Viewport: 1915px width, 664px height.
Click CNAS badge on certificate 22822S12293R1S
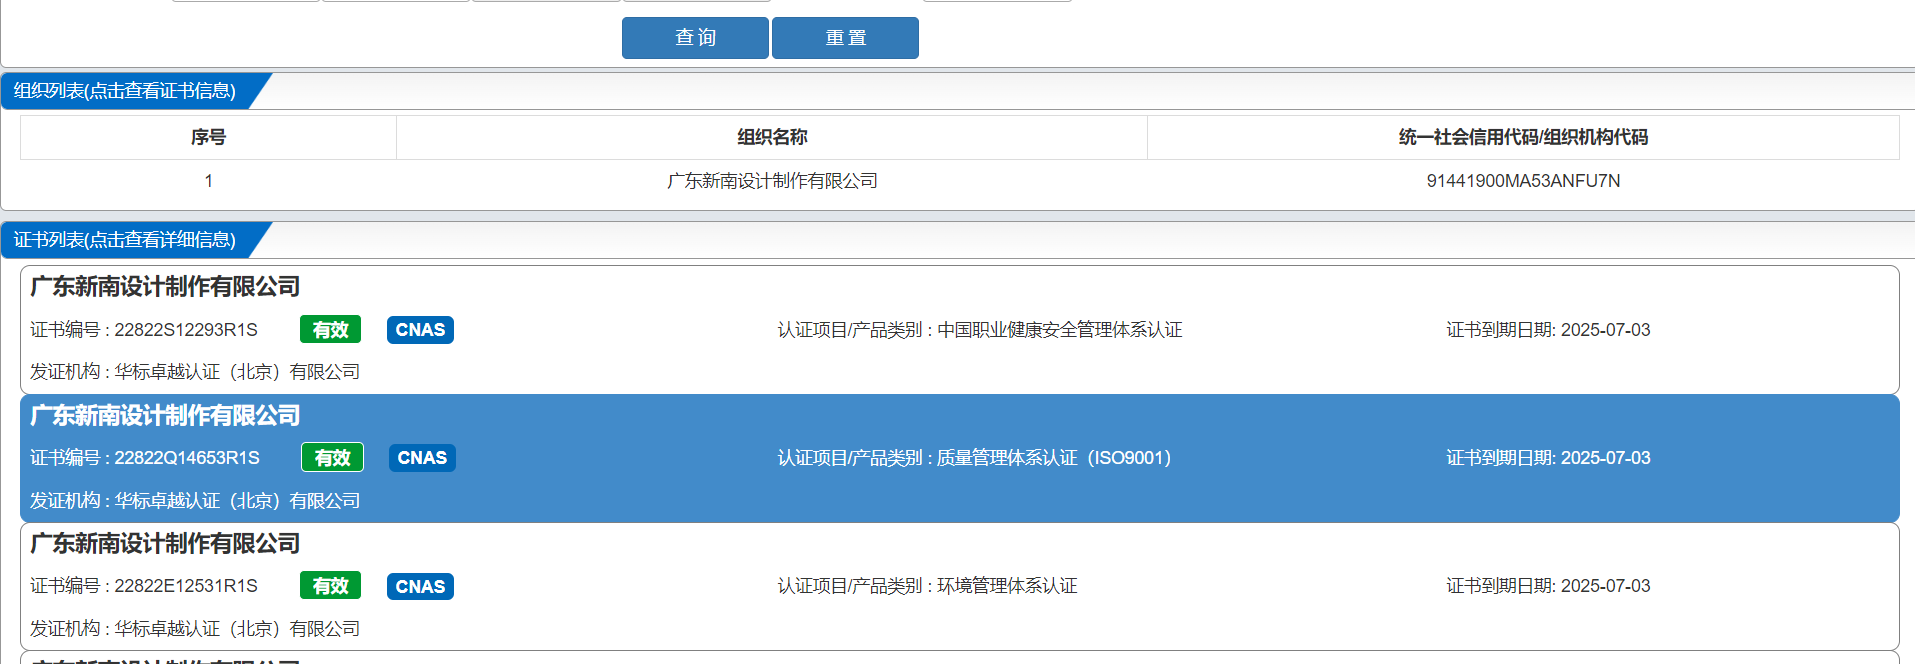pos(420,330)
